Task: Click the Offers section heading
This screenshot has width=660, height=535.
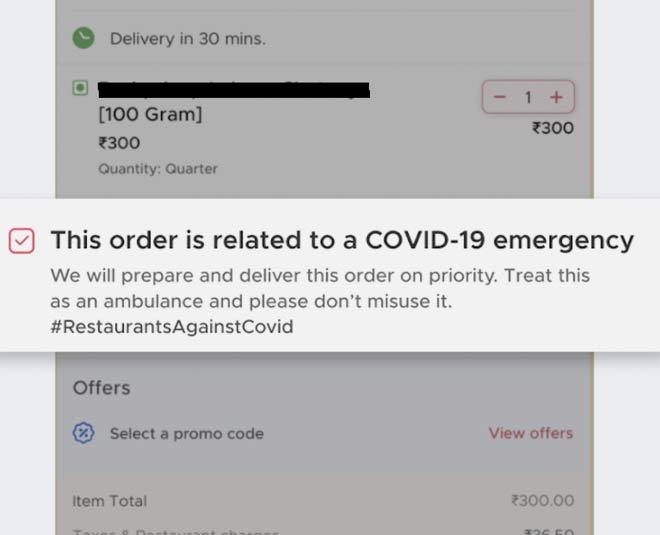Action: tap(101, 388)
